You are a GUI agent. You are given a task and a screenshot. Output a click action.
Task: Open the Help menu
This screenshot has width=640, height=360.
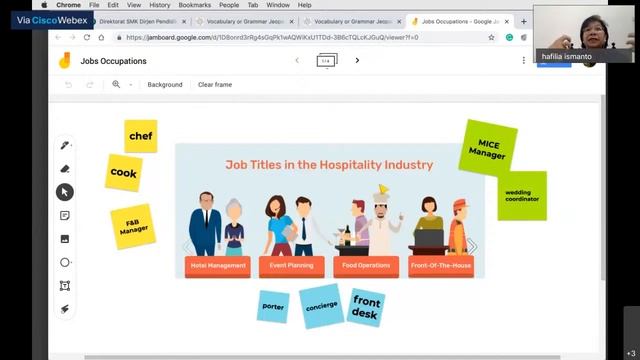(304, 5)
